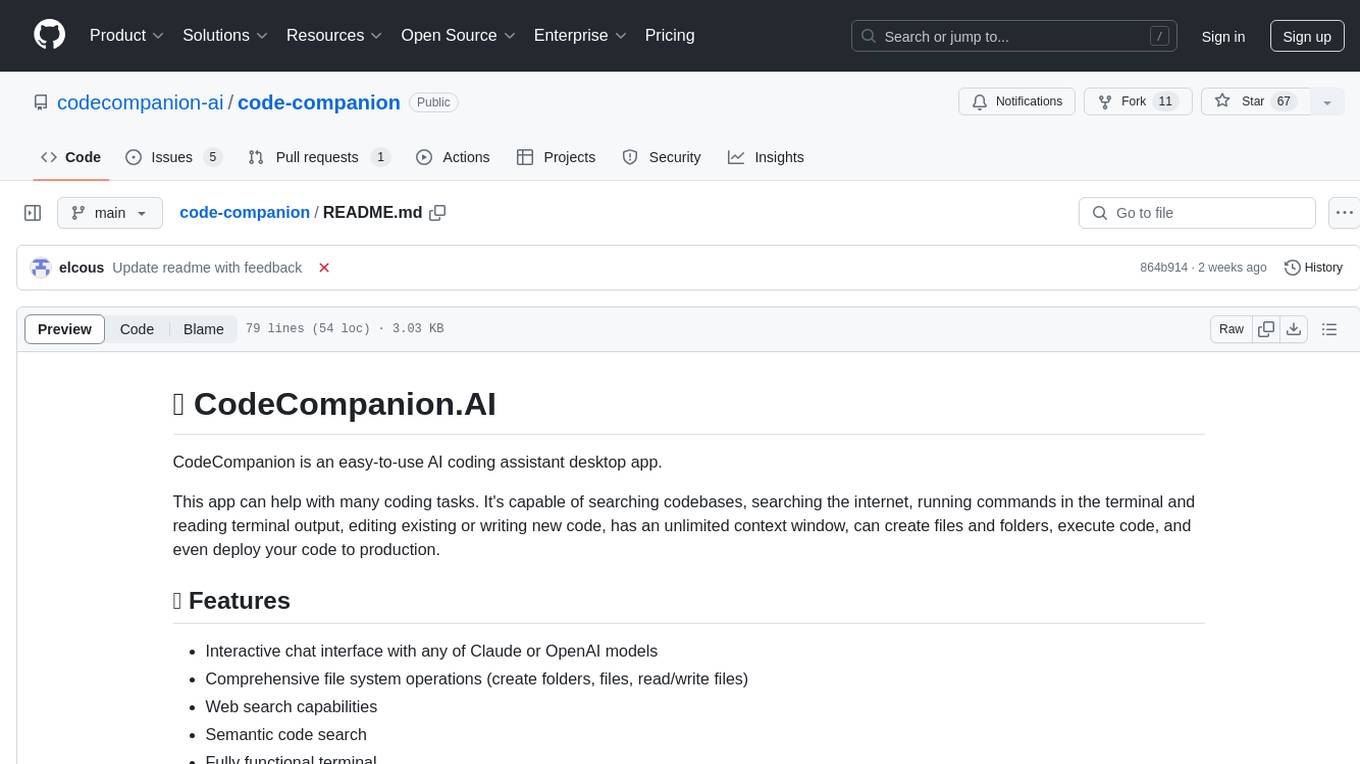Click the Notifications bell button
The width and height of the screenshot is (1360, 764).
(x=1017, y=102)
